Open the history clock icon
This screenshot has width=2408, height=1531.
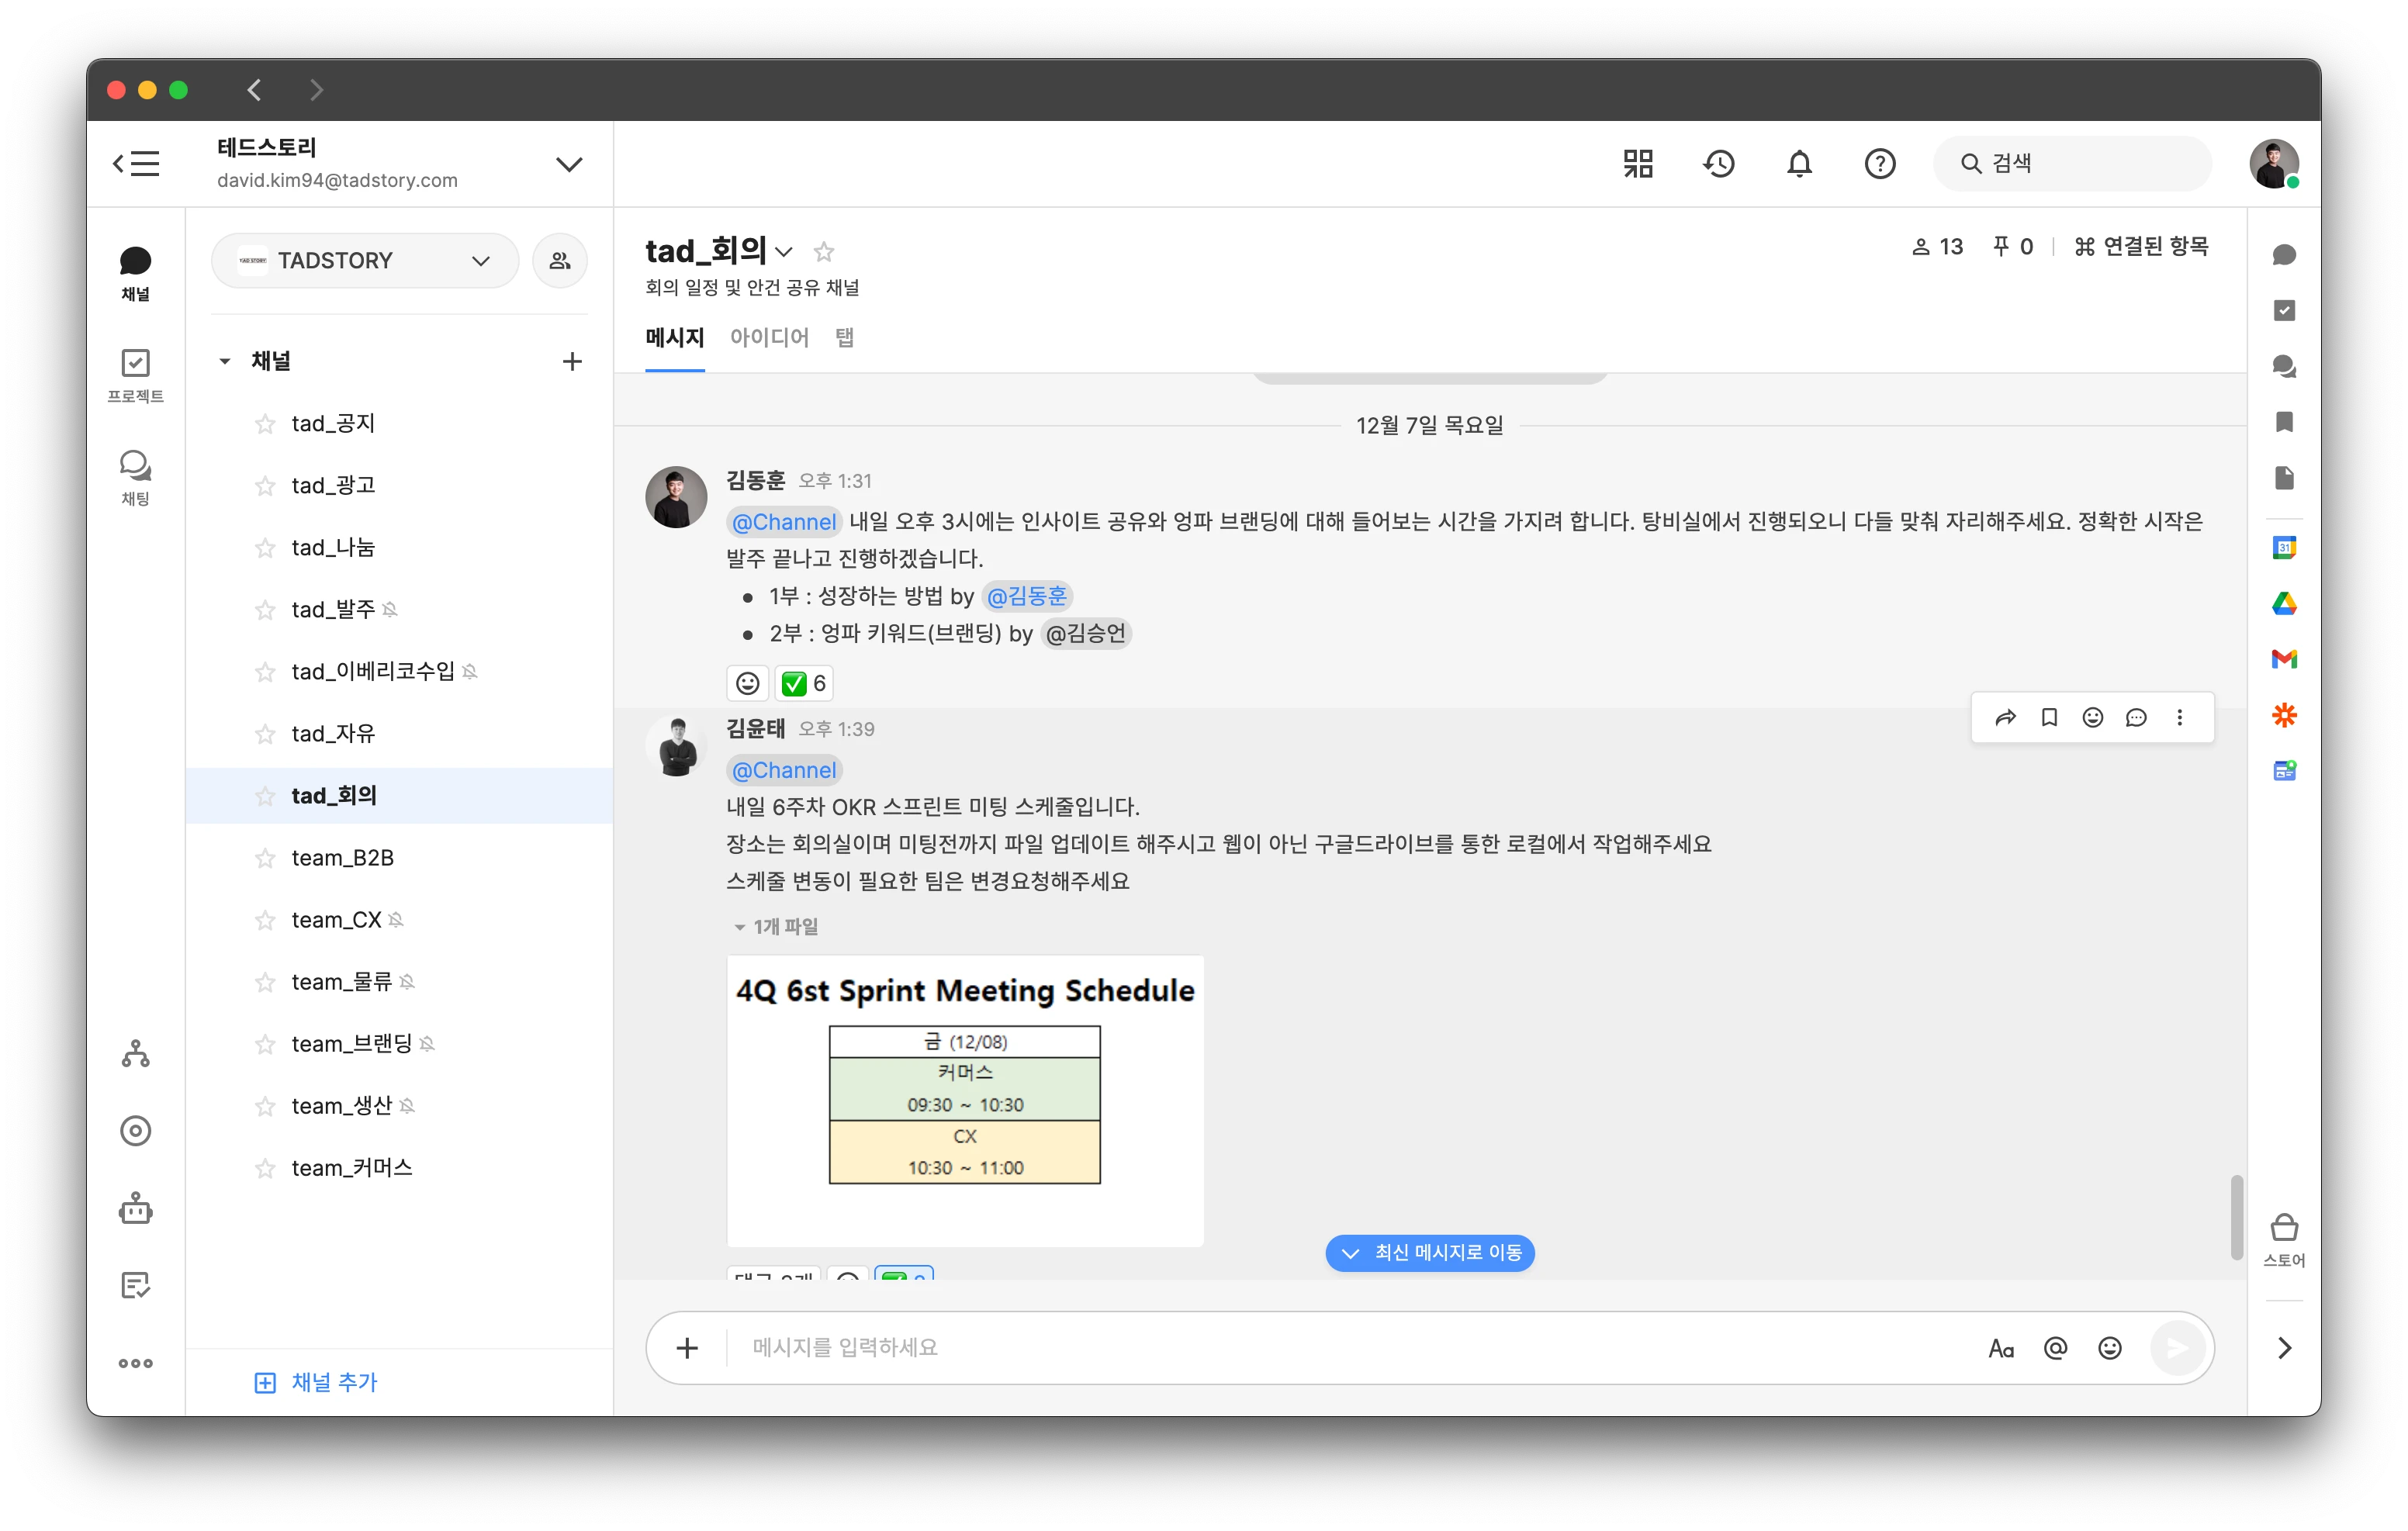coord(1719,163)
